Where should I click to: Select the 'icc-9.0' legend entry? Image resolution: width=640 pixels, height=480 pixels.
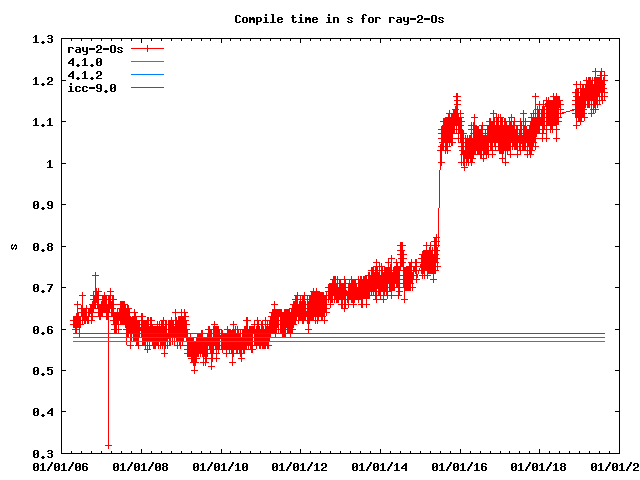(91, 88)
